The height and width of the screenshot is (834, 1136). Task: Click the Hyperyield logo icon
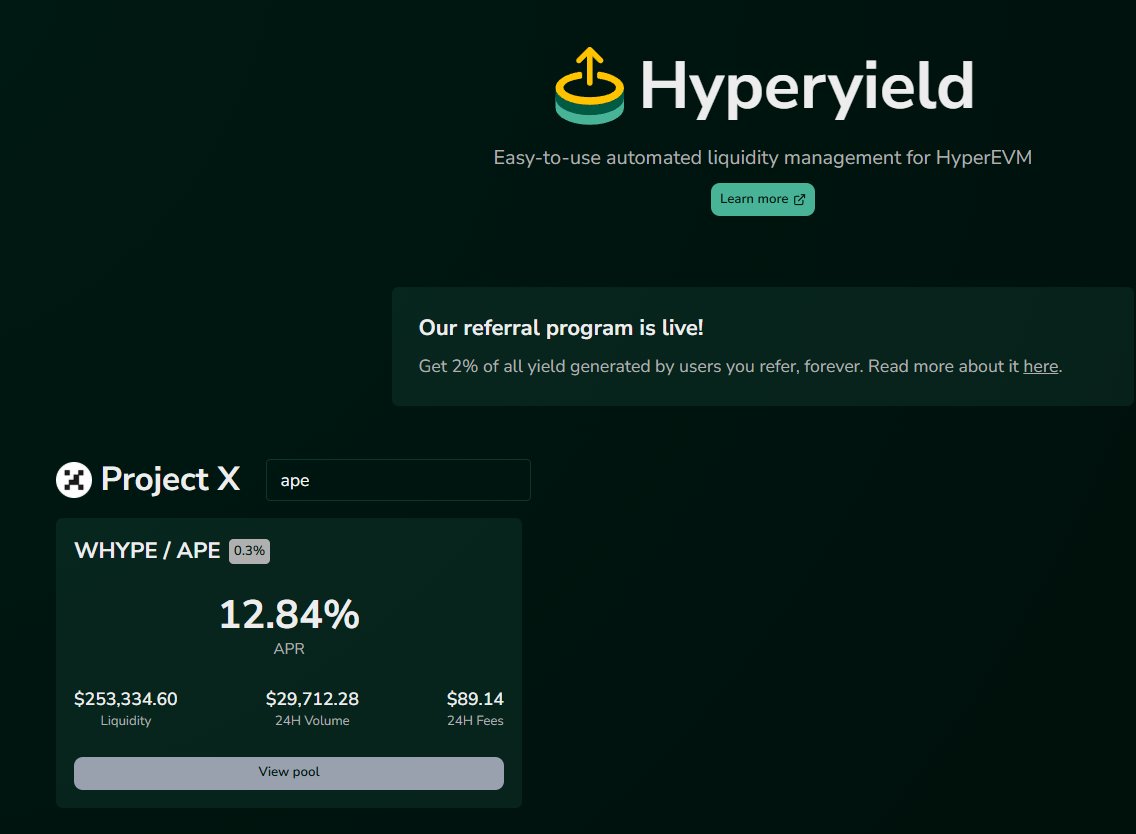pyautogui.click(x=589, y=86)
